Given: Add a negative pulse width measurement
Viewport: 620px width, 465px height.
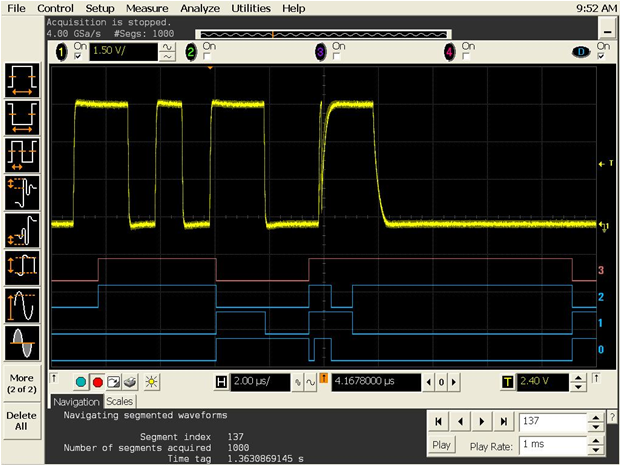Looking at the screenshot, I should (x=22, y=118).
